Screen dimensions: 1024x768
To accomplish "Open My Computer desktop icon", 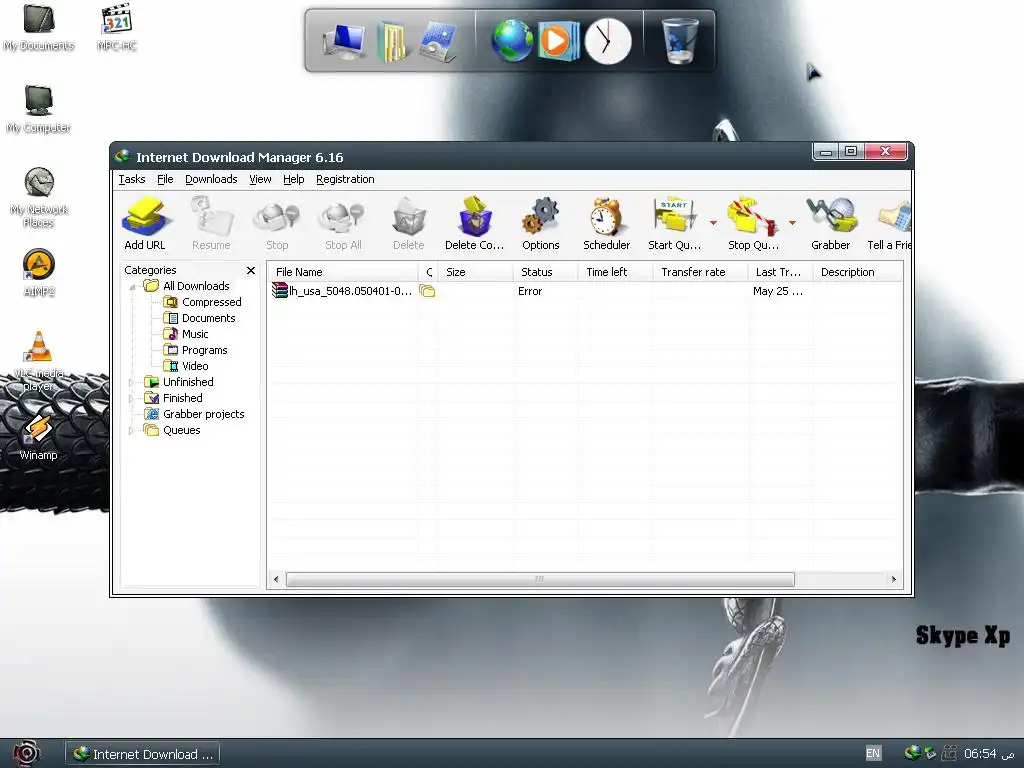I will pos(39,109).
